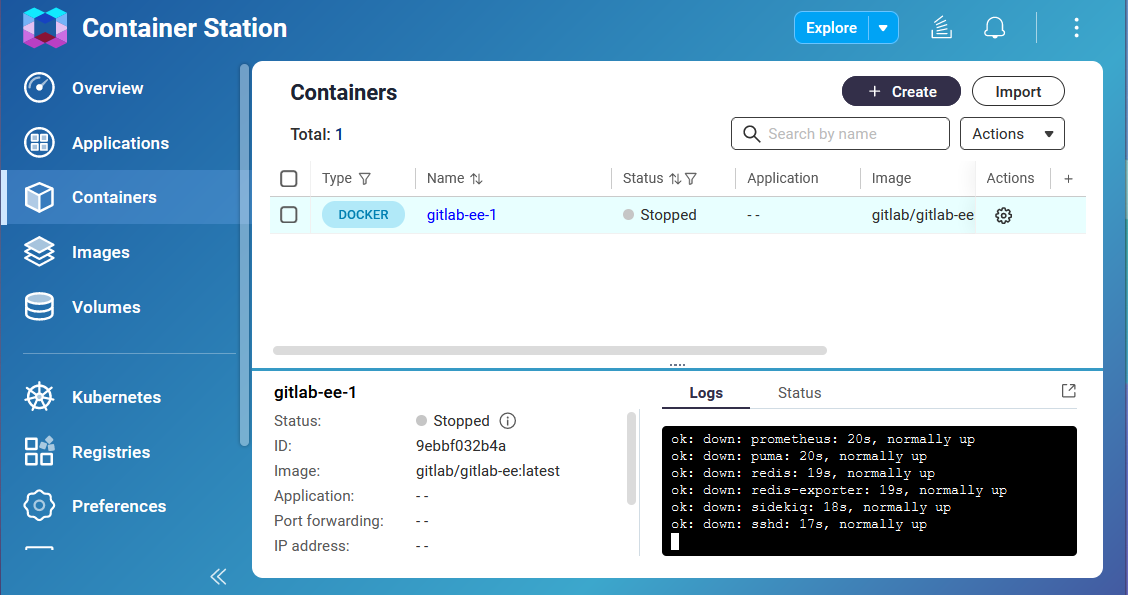Navigate to Kubernetes
The height and width of the screenshot is (595, 1128).
click(x=117, y=397)
